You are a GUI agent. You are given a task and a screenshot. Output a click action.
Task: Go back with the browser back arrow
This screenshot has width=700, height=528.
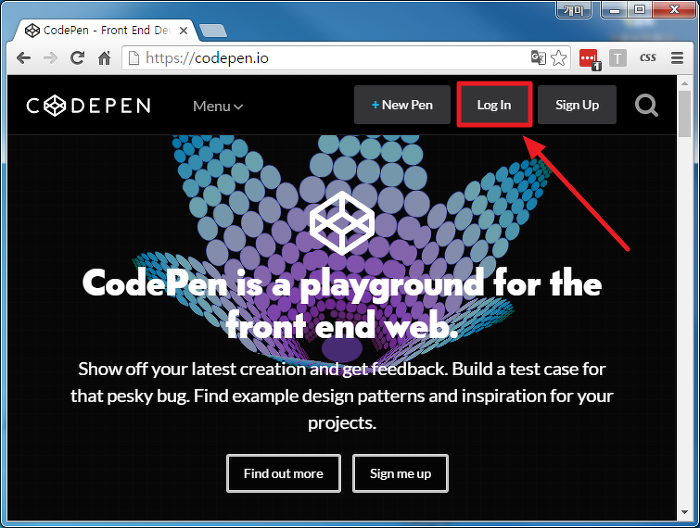pyautogui.click(x=23, y=58)
